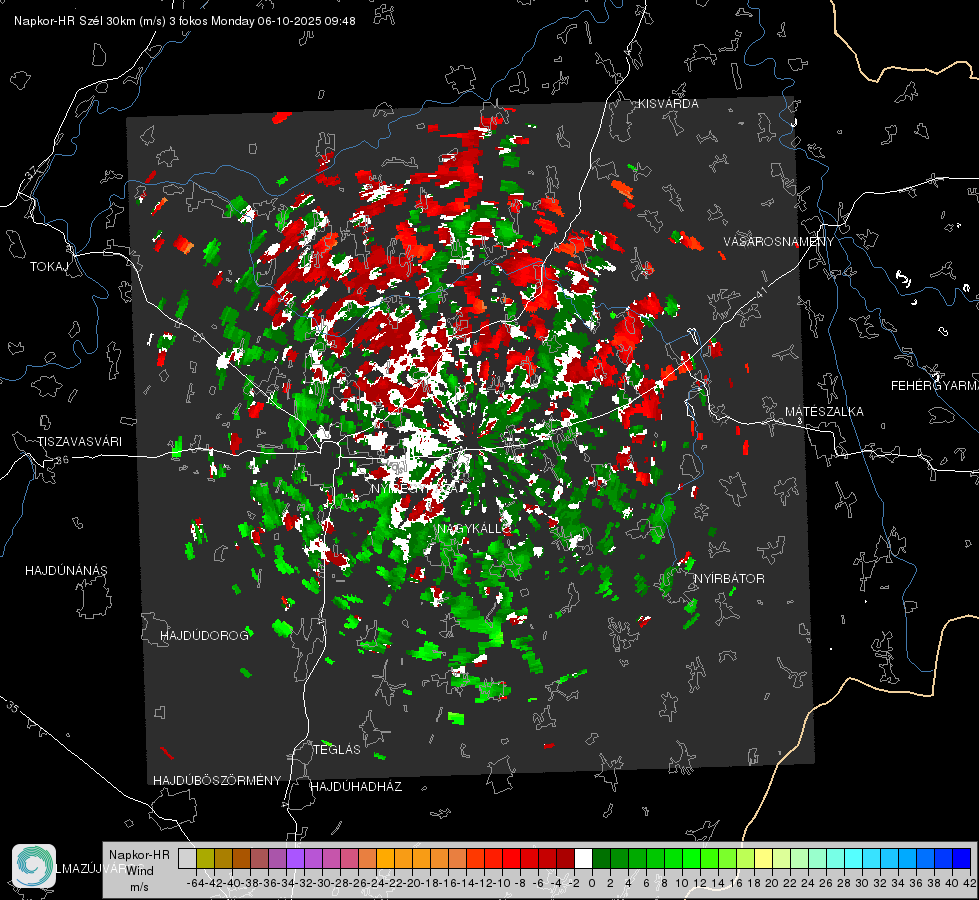The image size is (979, 900).
Task: Click the MÁTÉSZALKA city label
Action: point(824,412)
